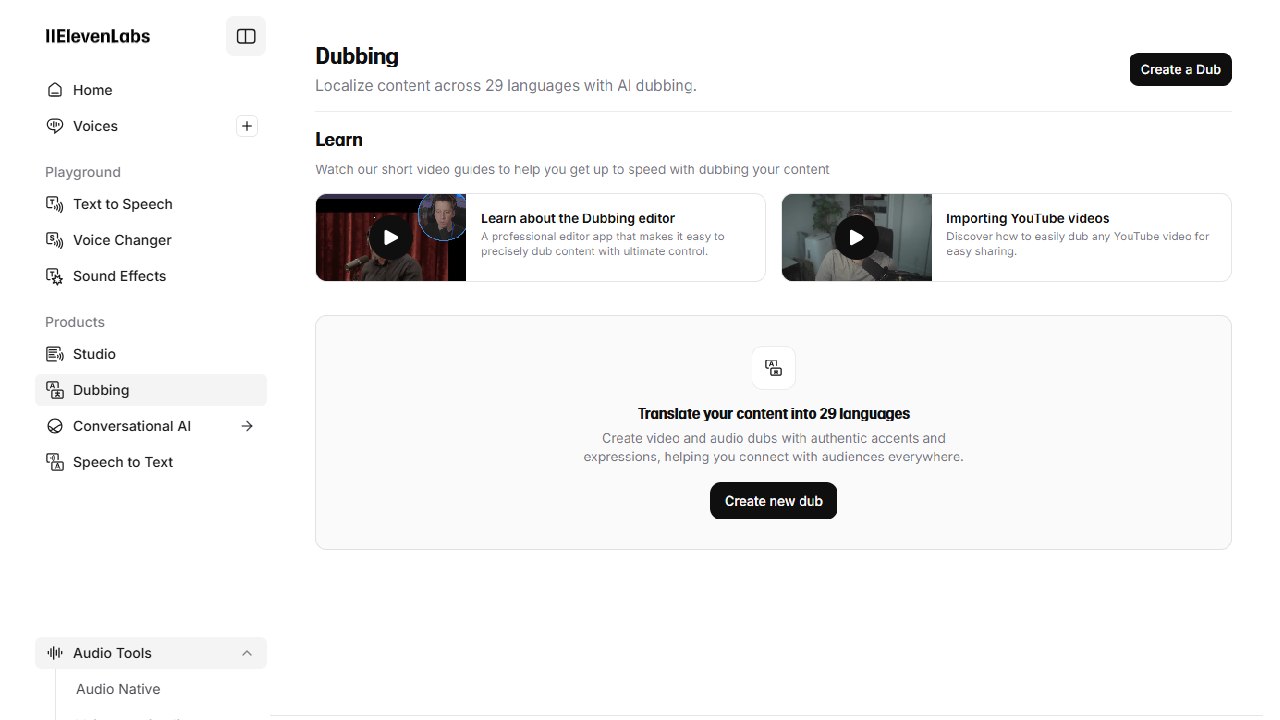Image resolution: width=1280 pixels, height=720 pixels.
Task: Choose Audio Native under Audio Tools
Action: 118,689
